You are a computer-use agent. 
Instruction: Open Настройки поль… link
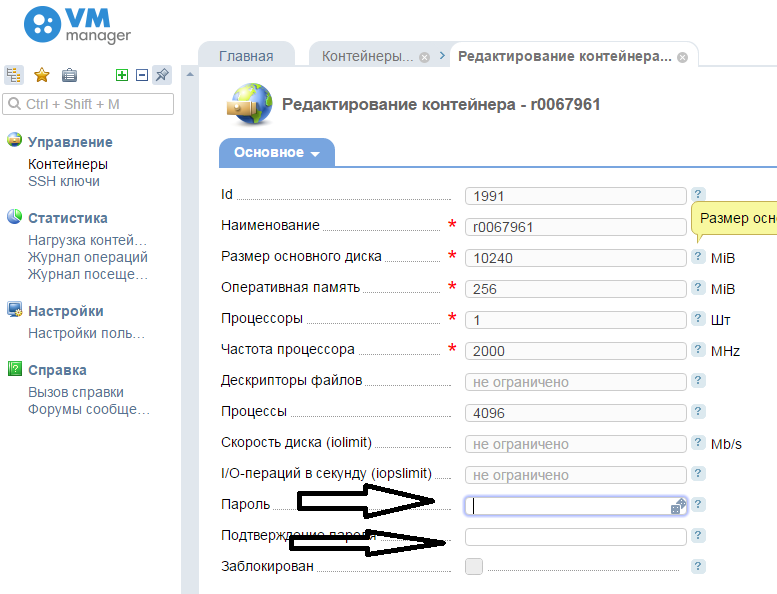click(x=87, y=333)
